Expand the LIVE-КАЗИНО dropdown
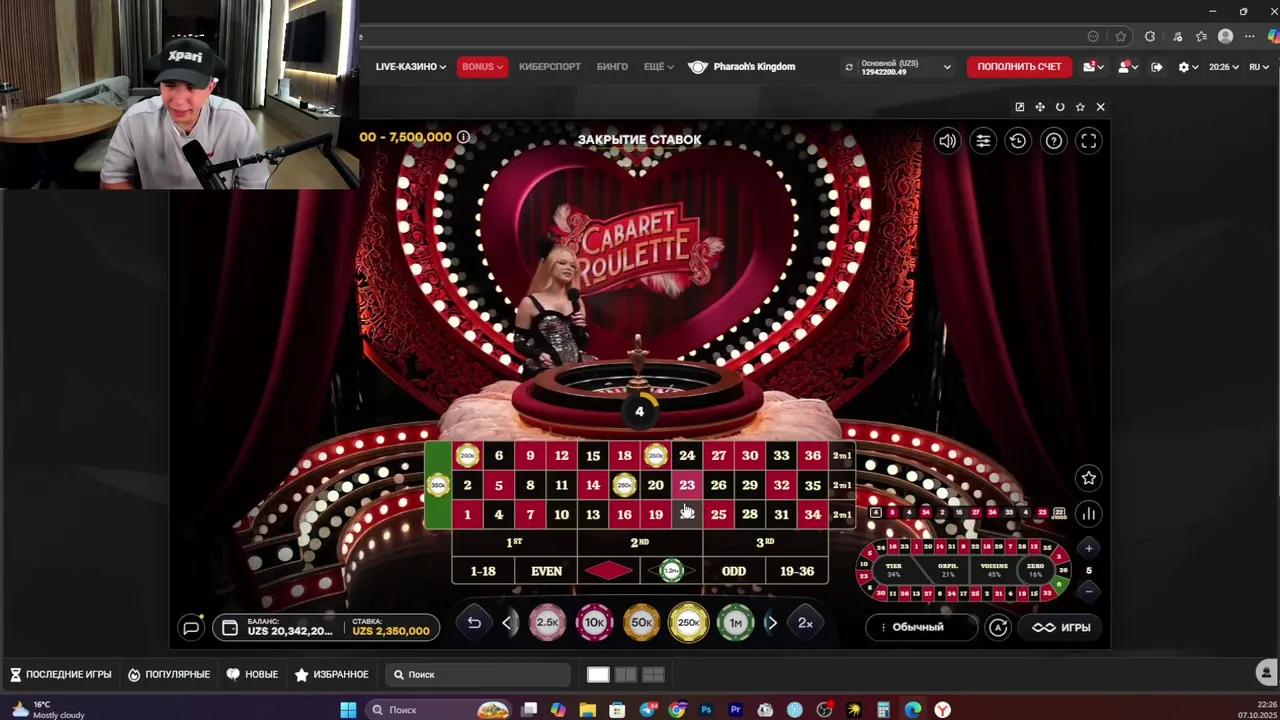Image resolution: width=1280 pixels, height=720 pixels. point(411,67)
